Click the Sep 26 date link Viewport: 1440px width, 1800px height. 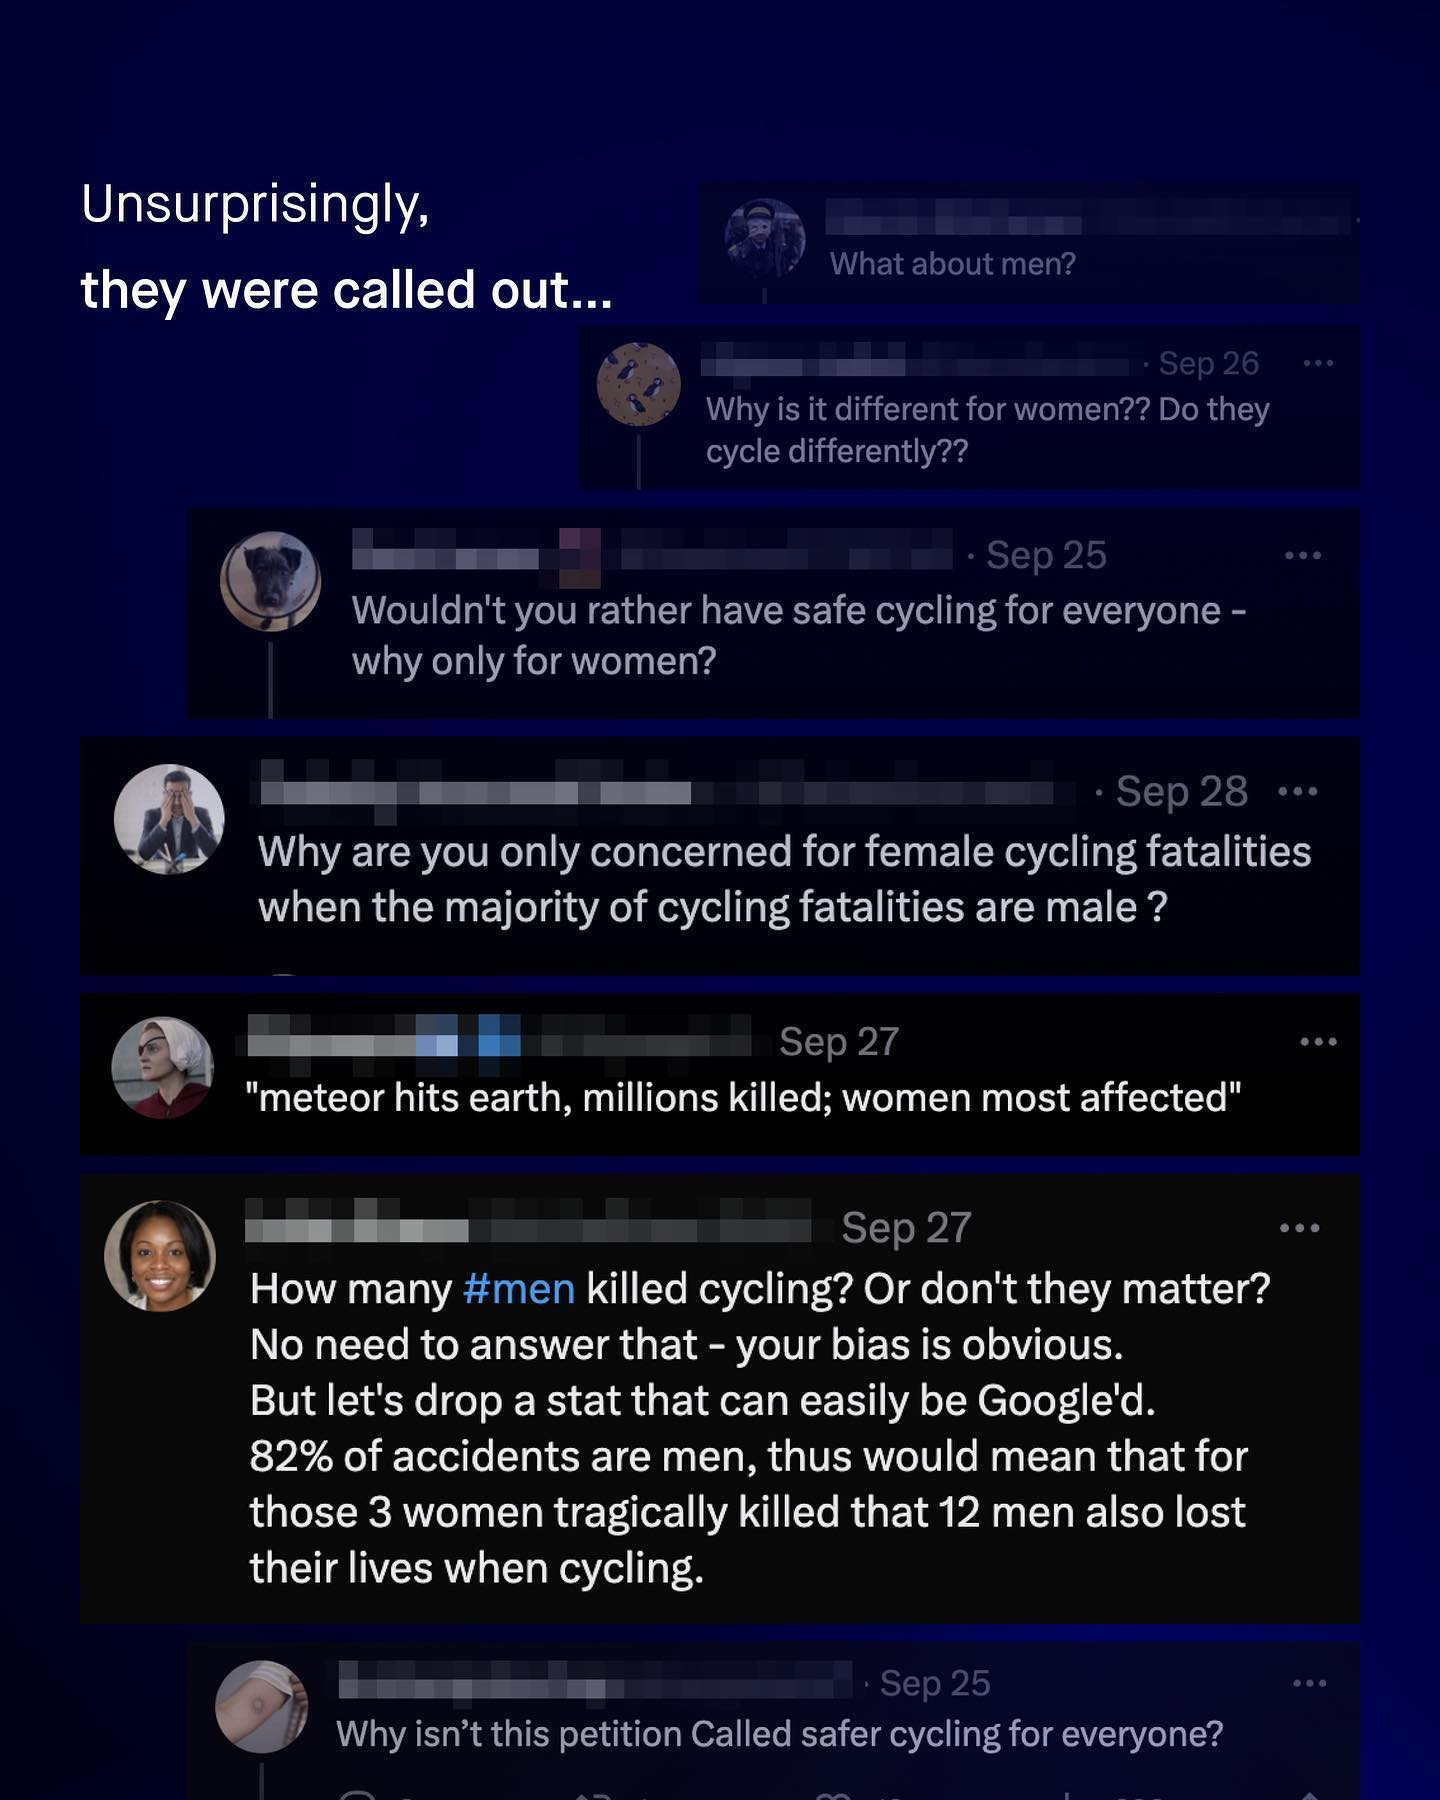[1208, 363]
